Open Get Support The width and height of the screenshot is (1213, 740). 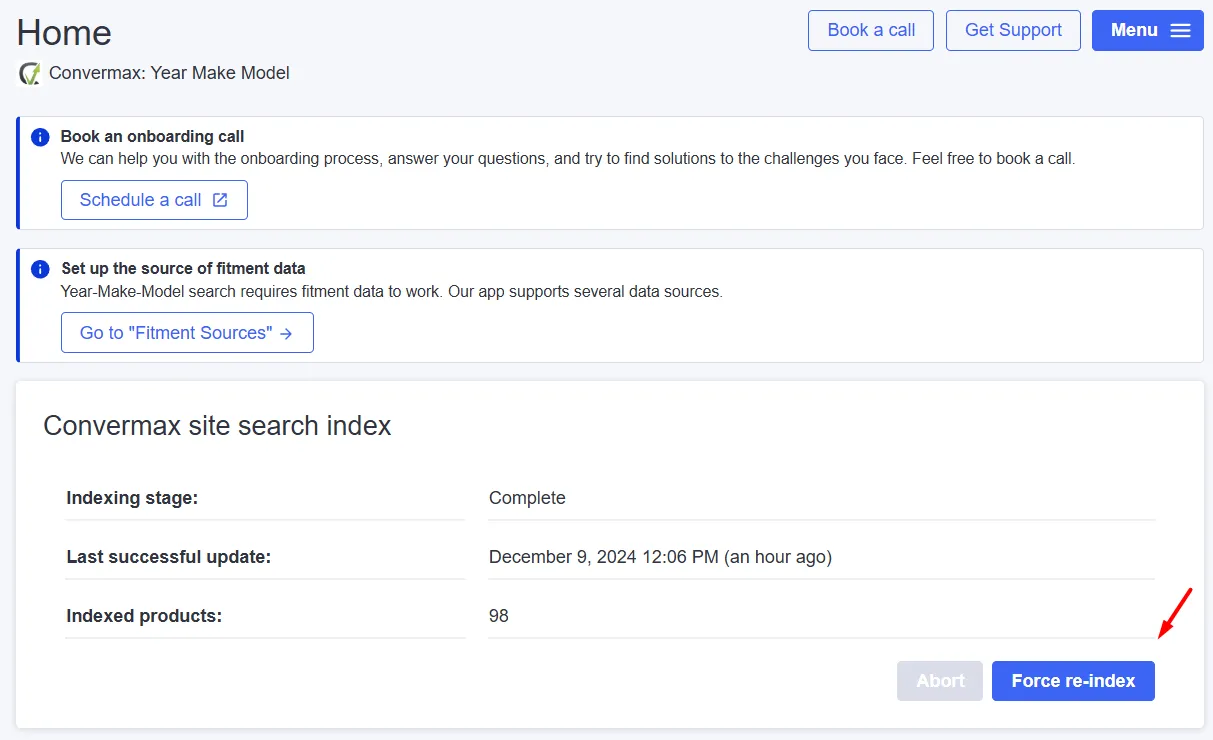[x=1013, y=30]
